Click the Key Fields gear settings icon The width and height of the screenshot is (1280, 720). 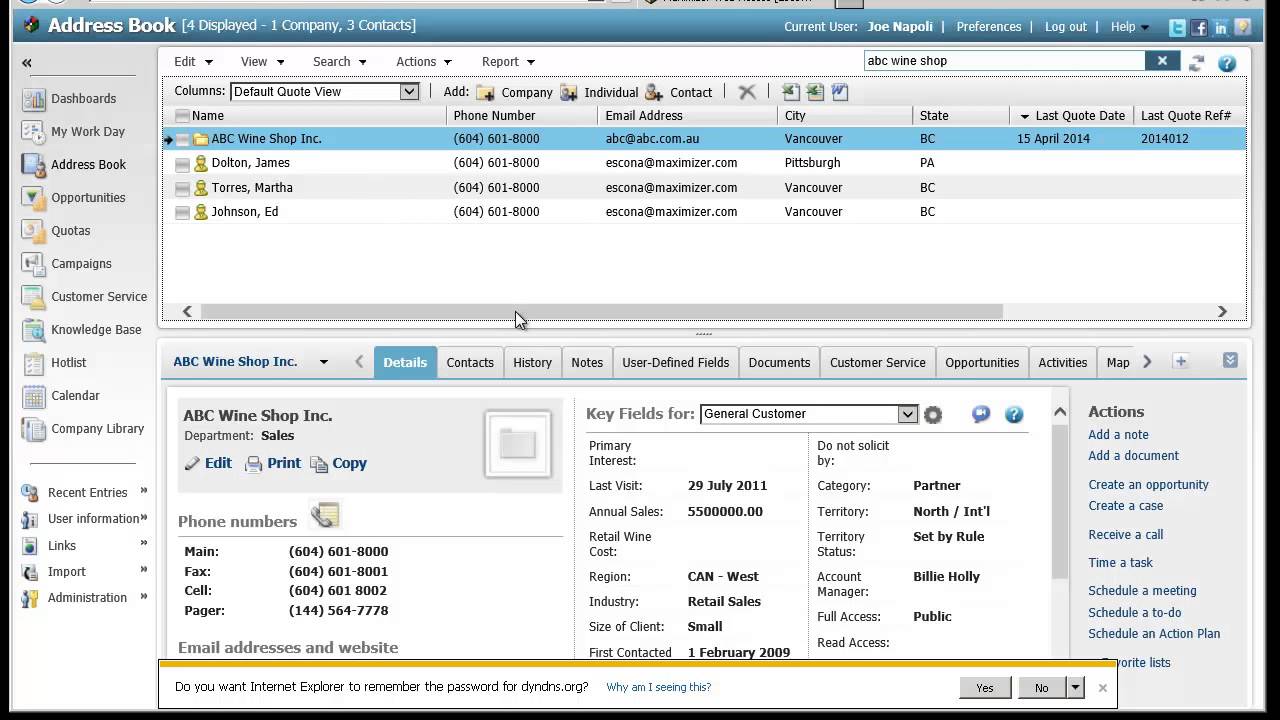933,414
